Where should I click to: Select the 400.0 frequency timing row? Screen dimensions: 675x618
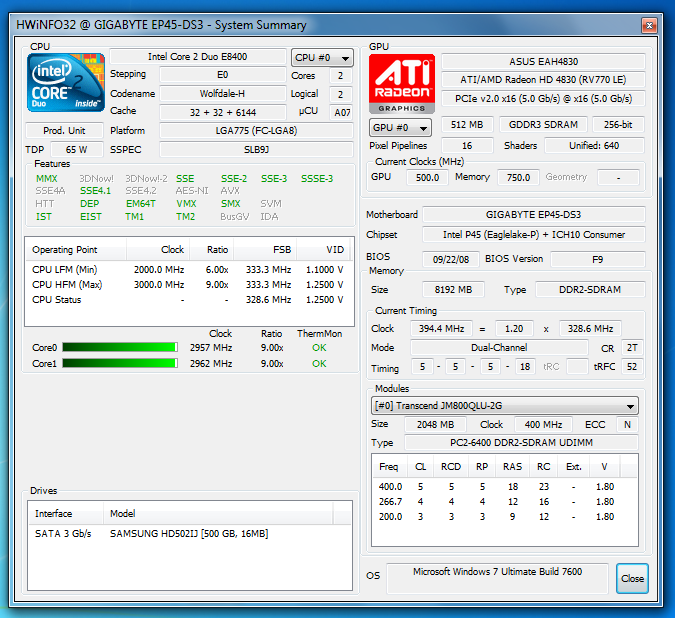click(x=504, y=487)
